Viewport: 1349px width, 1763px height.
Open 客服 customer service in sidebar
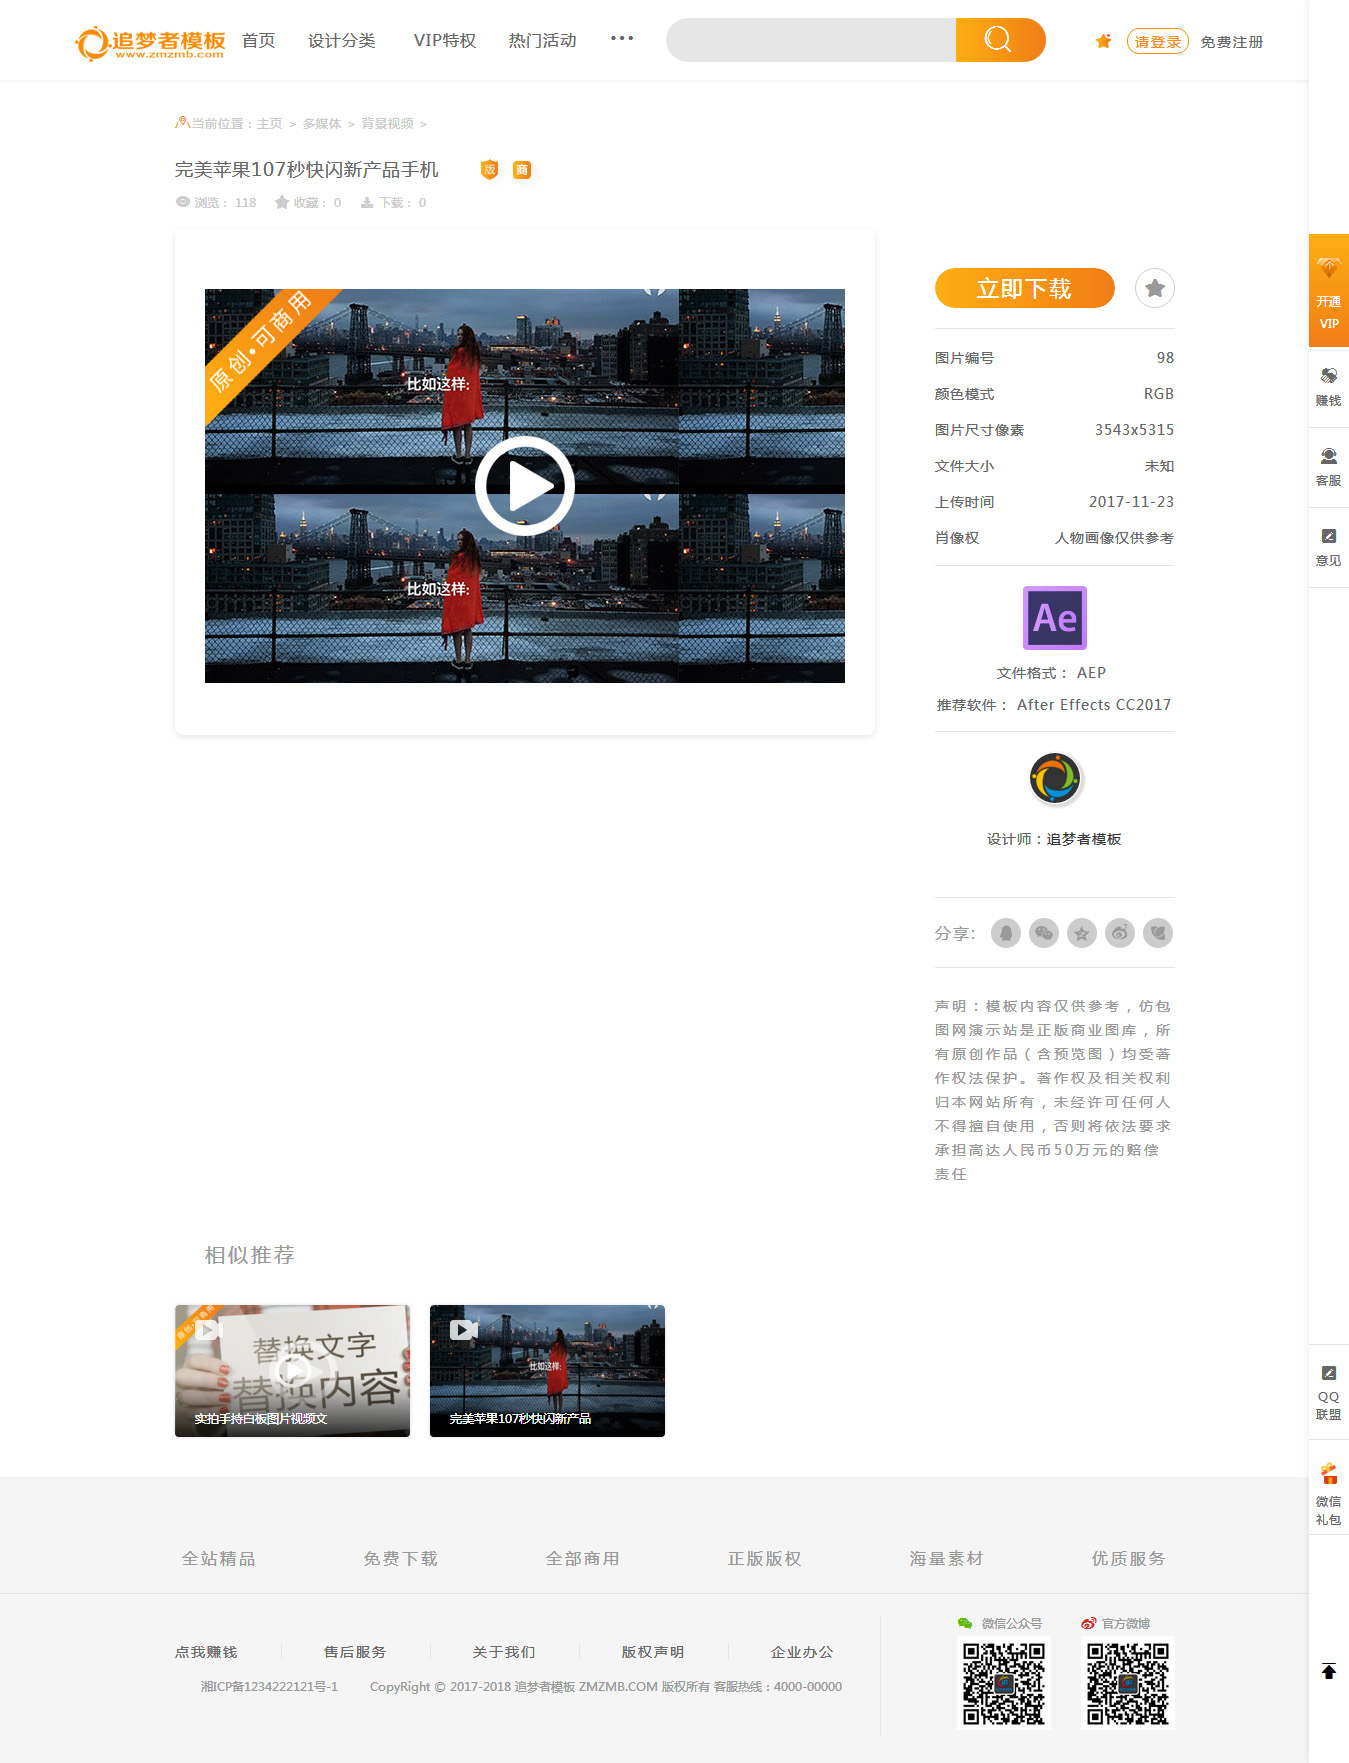(1328, 467)
